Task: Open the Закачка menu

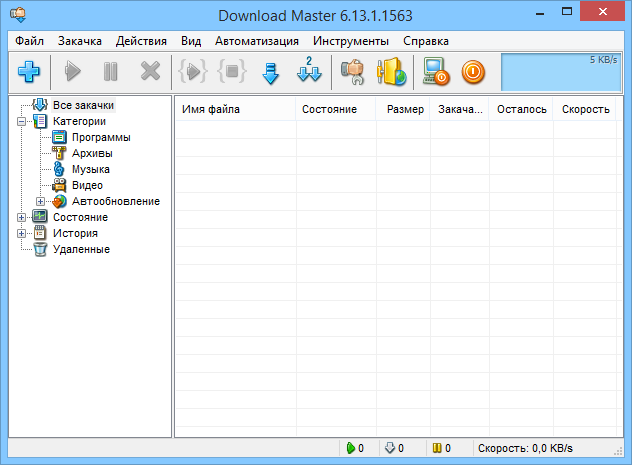Action: (x=79, y=41)
